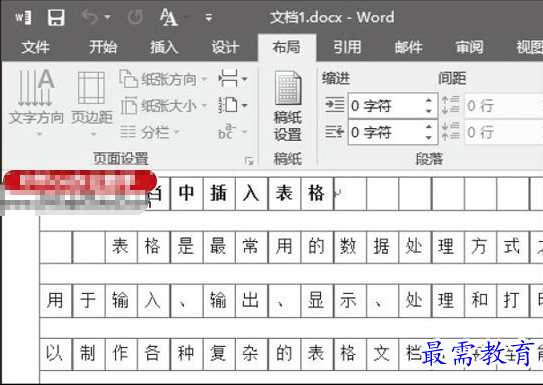Decrease left indent with down spinner

429,111
